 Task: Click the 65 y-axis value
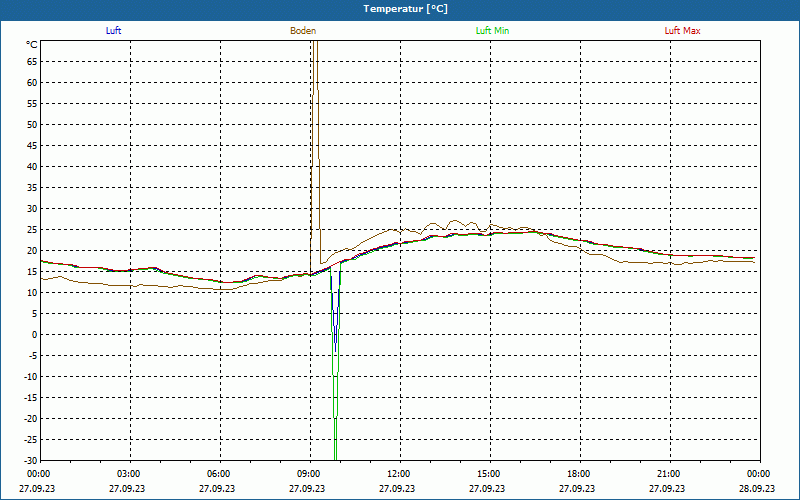click(32, 62)
